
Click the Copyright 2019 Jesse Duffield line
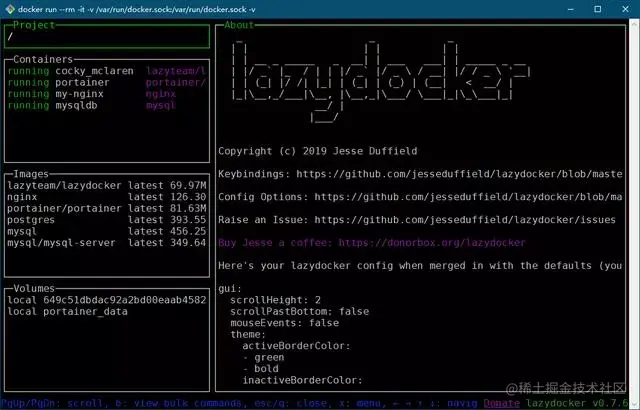pyautogui.click(x=318, y=151)
